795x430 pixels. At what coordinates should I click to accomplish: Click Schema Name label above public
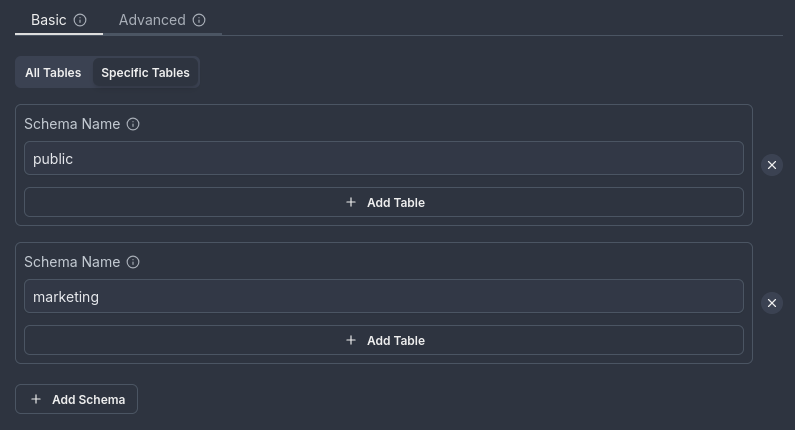pyautogui.click(x=72, y=125)
